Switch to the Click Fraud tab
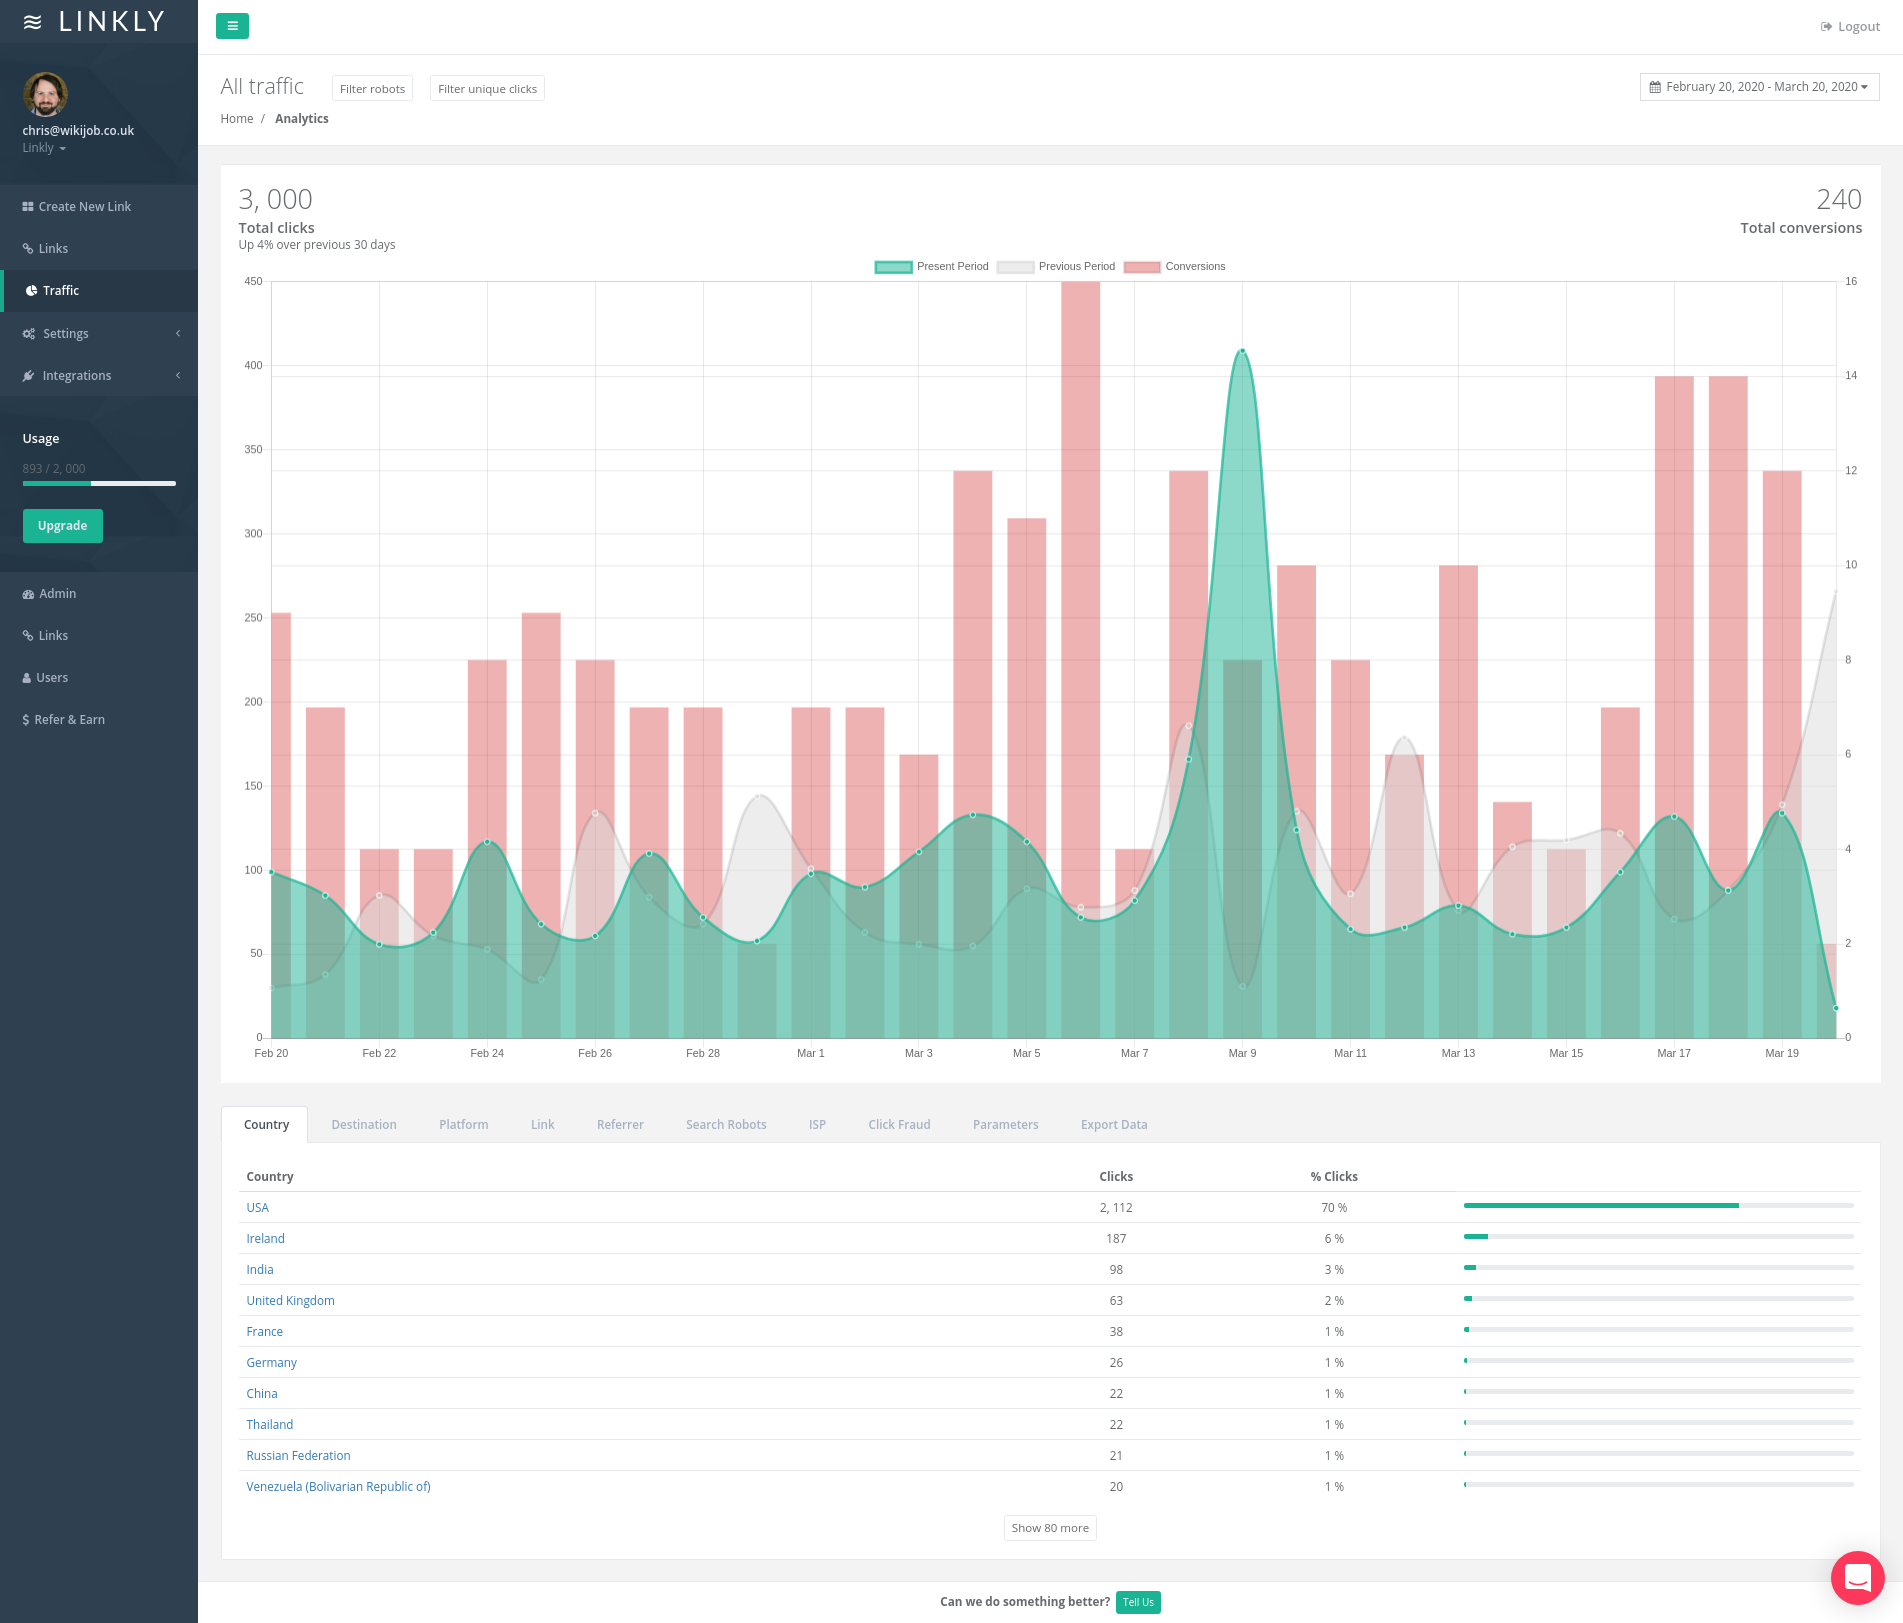1903x1623 pixels. [x=899, y=1125]
